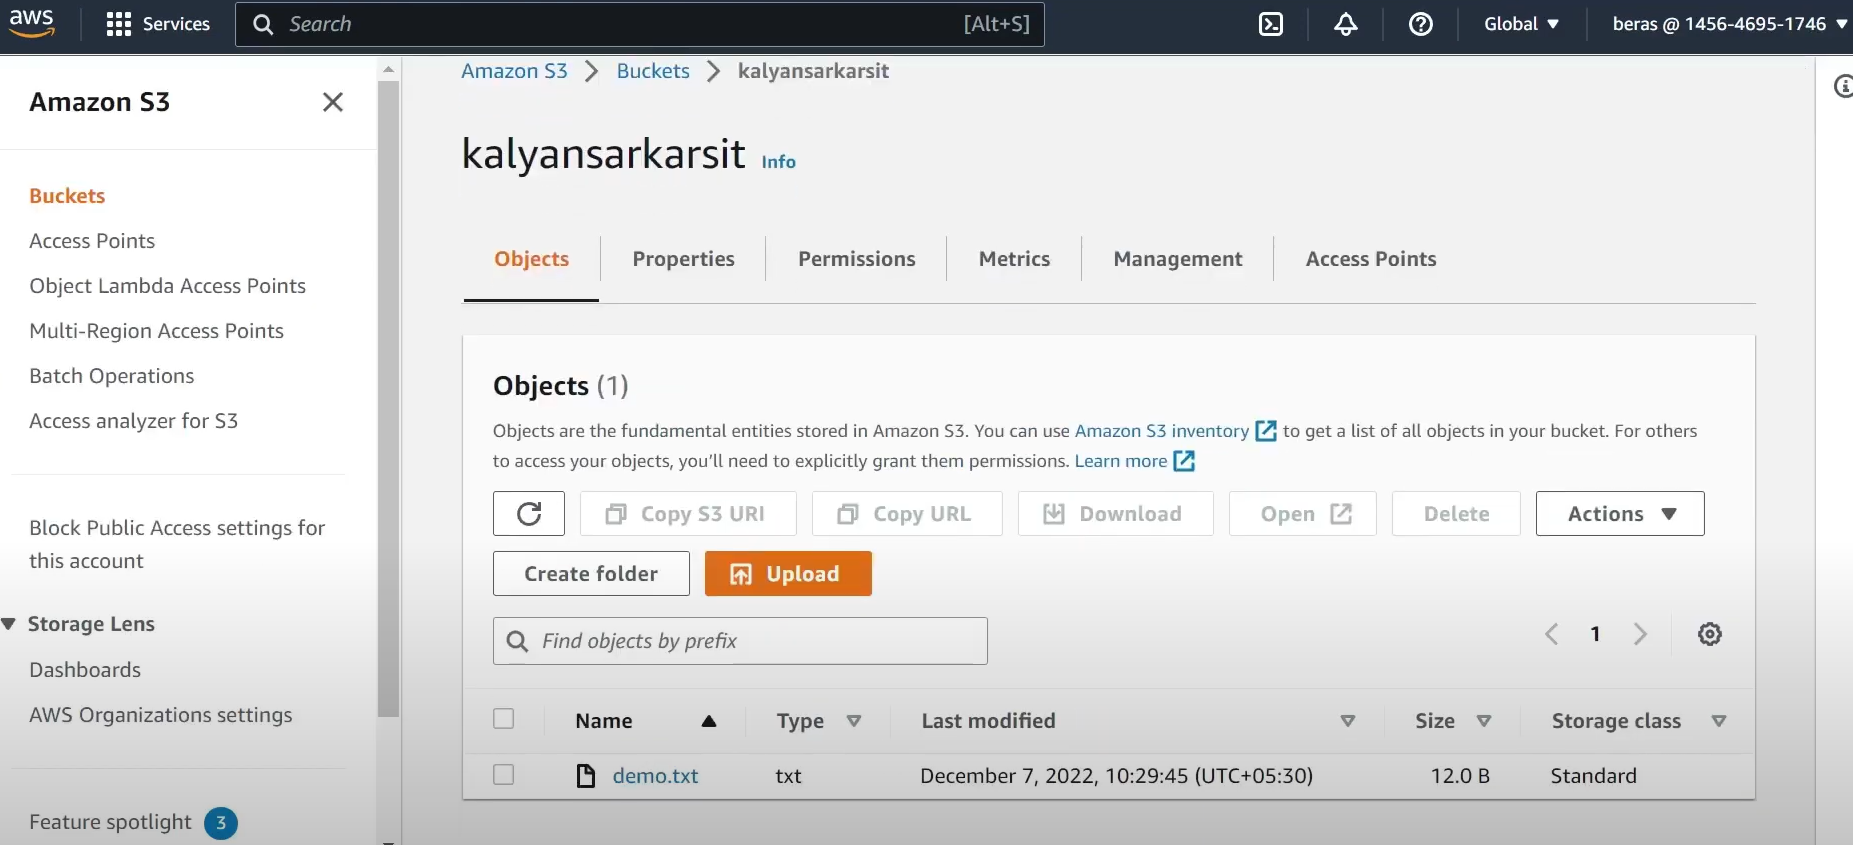Follow the Learn more link
1853x845 pixels.
pos(1120,461)
